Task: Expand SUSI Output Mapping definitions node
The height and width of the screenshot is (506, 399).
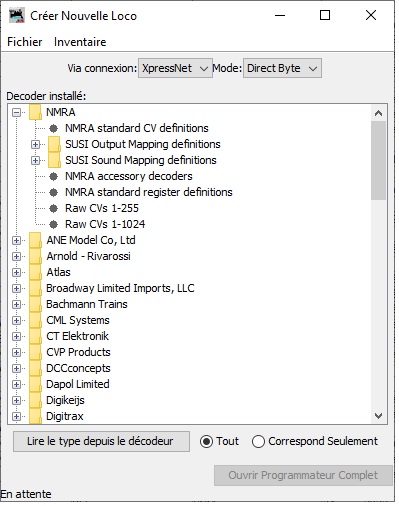Action: pos(35,144)
